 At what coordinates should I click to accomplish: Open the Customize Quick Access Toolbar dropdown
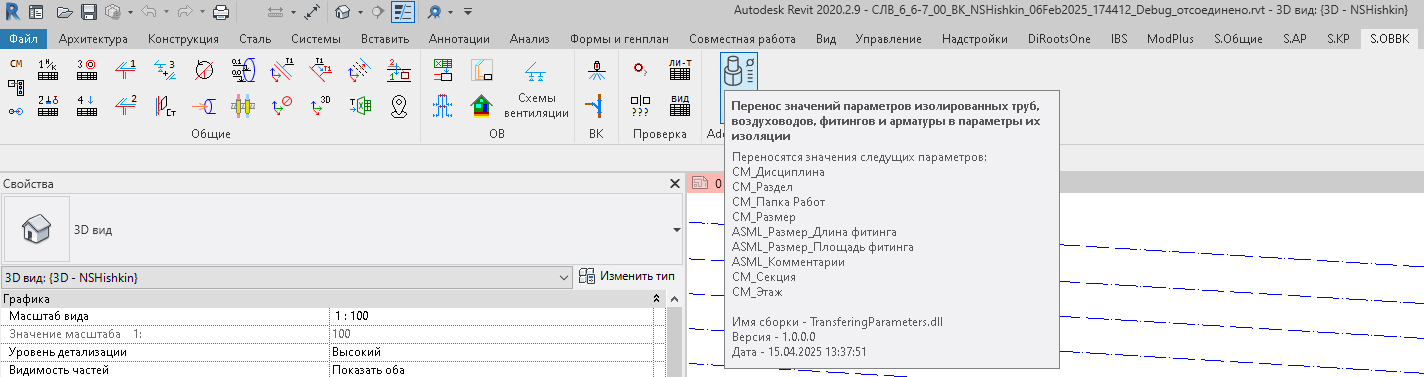pyautogui.click(x=468, y=13)
